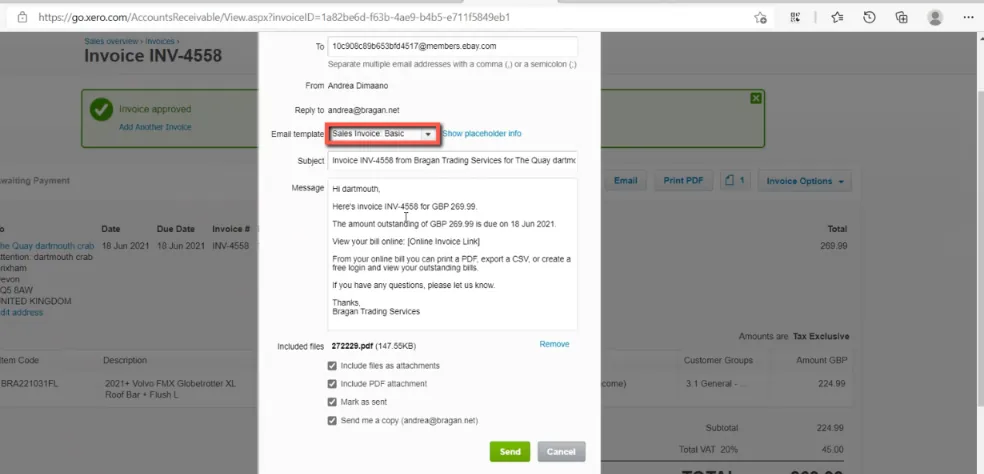Image resolution: width=984 pixels, height=474 pixels.
Task: Open the Email template dropdown
Action: click(383, 134)
